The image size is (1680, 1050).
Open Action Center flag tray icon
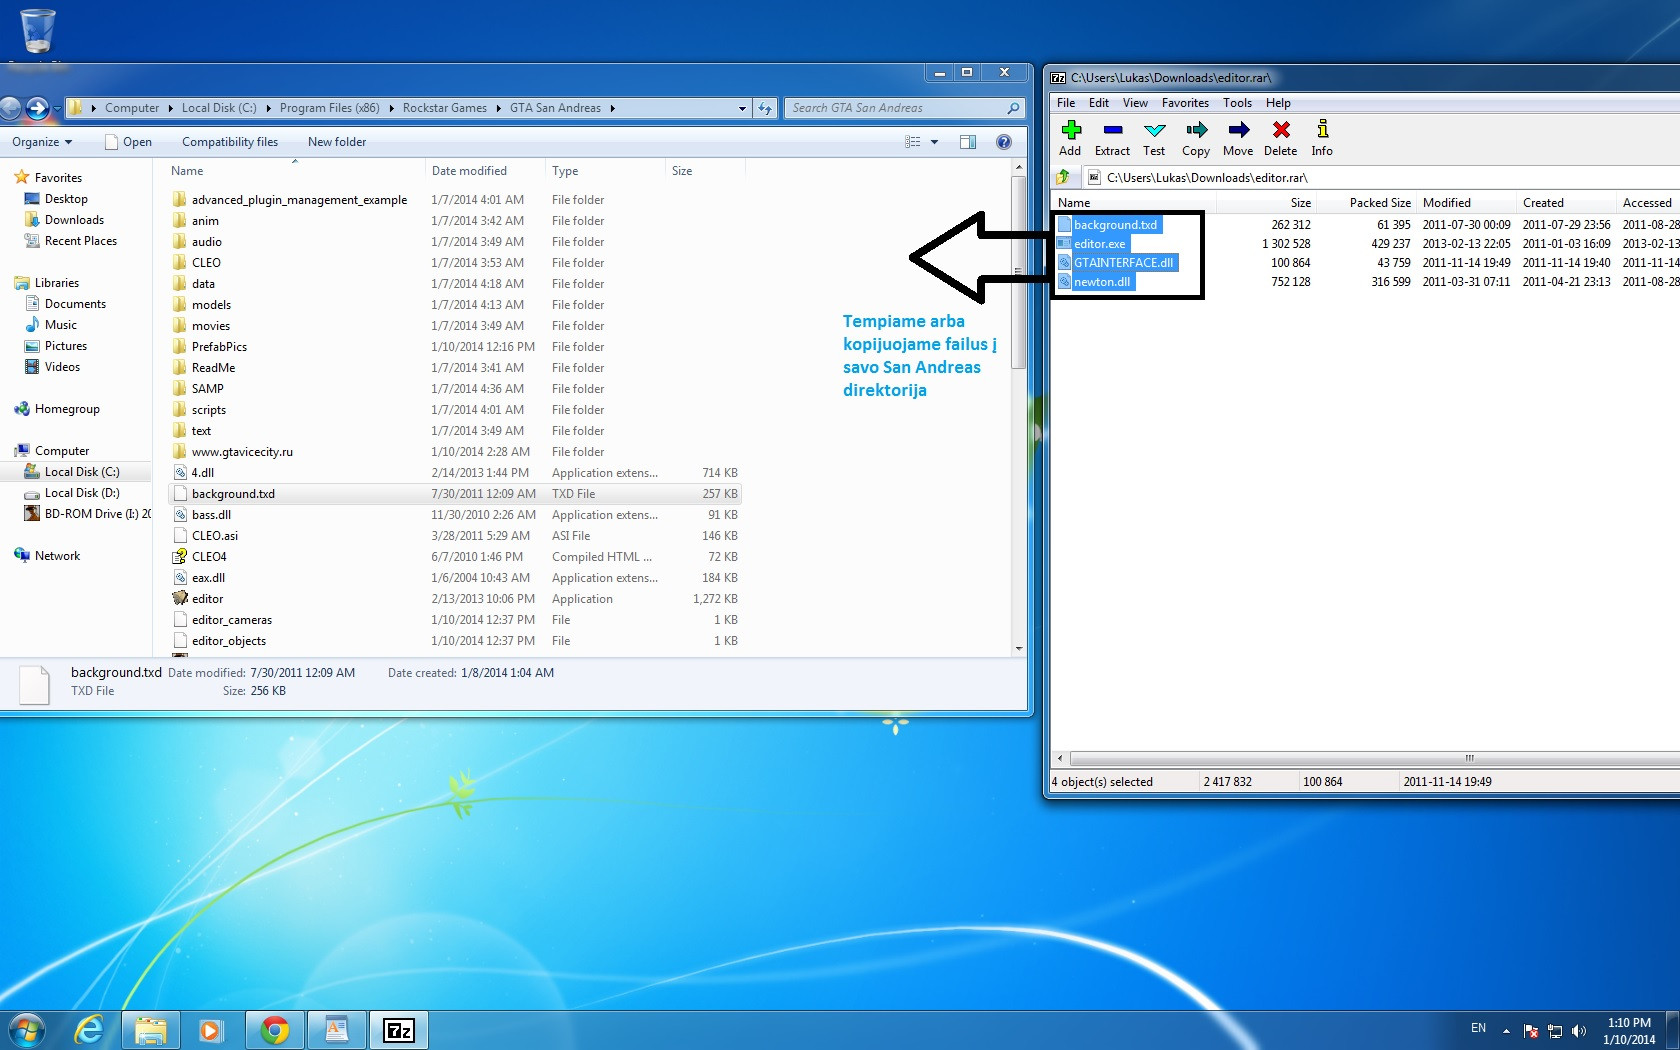coord(1531,1031)
